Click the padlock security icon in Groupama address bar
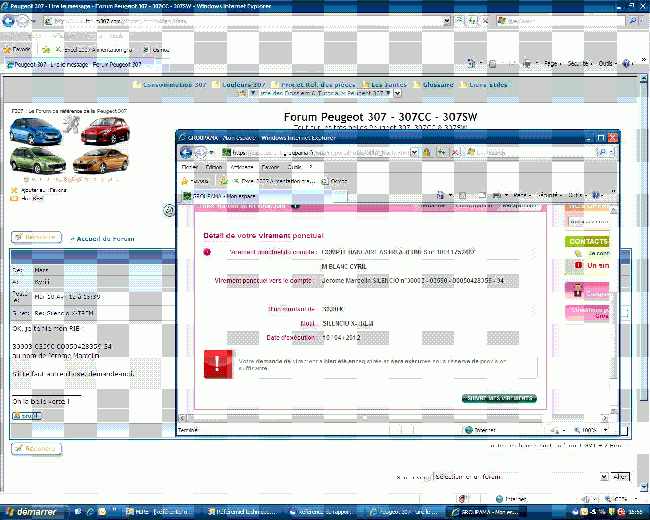The image size is (650, 520). click(x=427, y=153)
